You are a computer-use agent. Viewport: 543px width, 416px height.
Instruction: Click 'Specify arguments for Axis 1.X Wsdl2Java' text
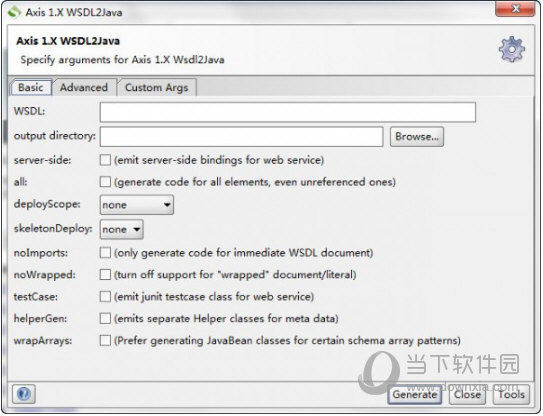coord(122,60)
